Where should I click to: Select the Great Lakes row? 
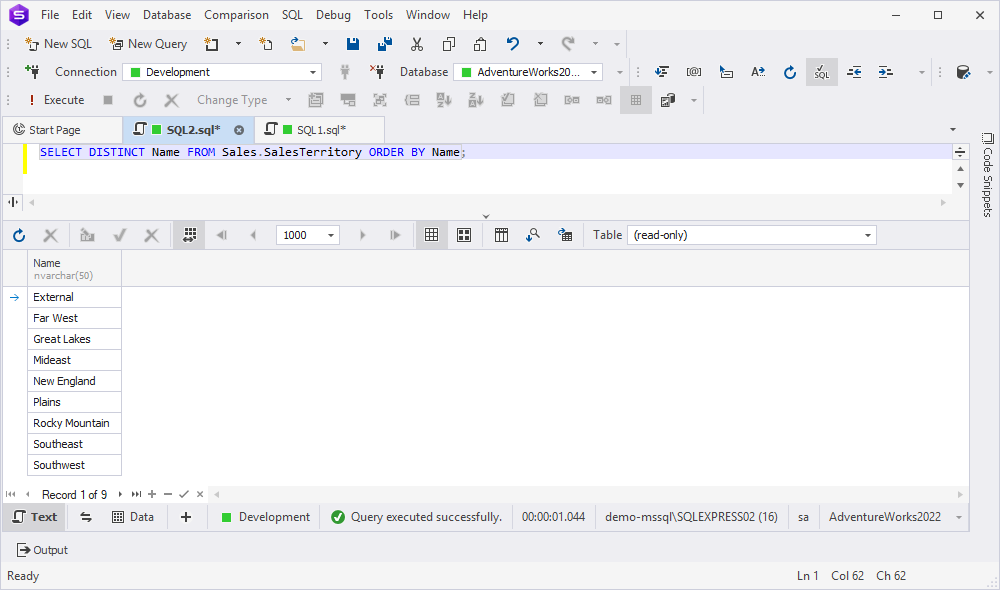pyautogui.click(x=74, y=339)
